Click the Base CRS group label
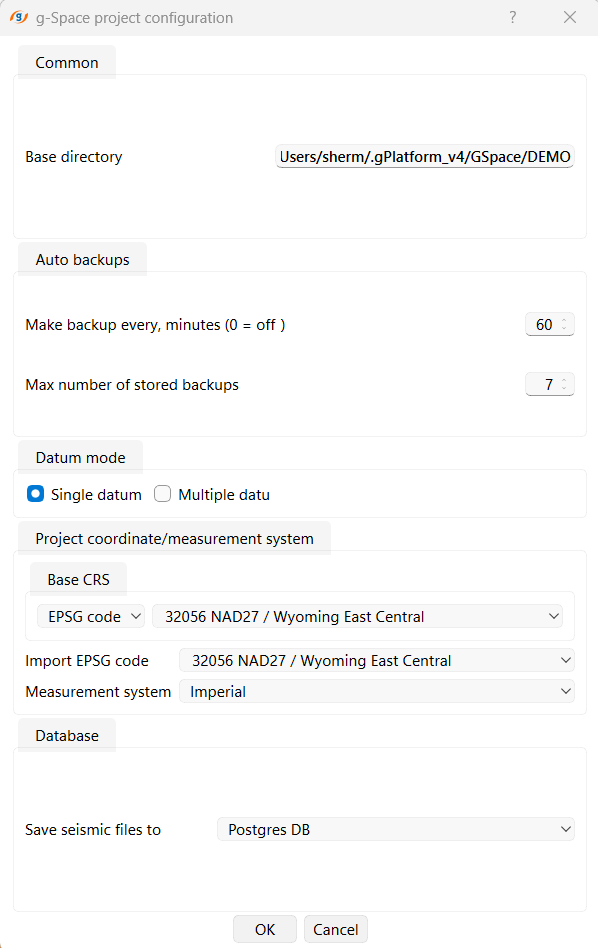The height and width of the screenshot is (948, 598). click(79, 579)
